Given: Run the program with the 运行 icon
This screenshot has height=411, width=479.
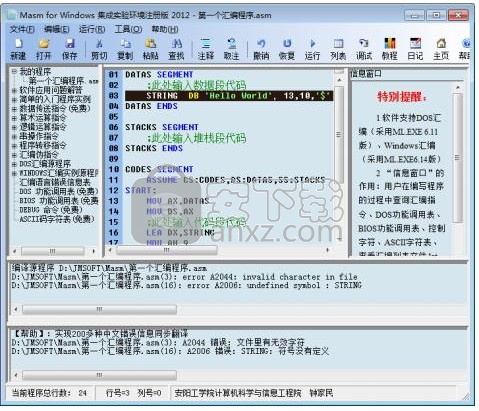Looking at the screenshot, I should 312,49.
